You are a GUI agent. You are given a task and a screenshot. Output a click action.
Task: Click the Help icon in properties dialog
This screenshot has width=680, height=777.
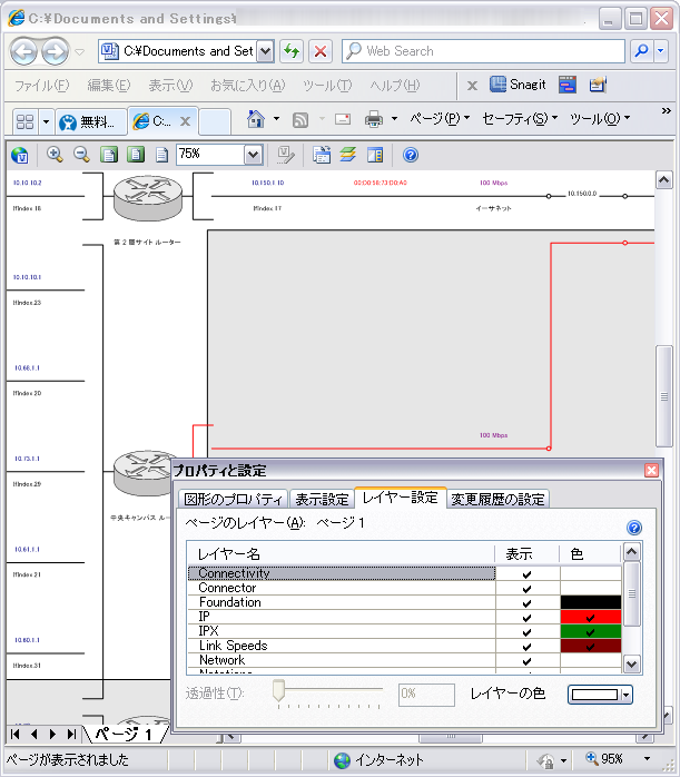[x=634, y=528]
